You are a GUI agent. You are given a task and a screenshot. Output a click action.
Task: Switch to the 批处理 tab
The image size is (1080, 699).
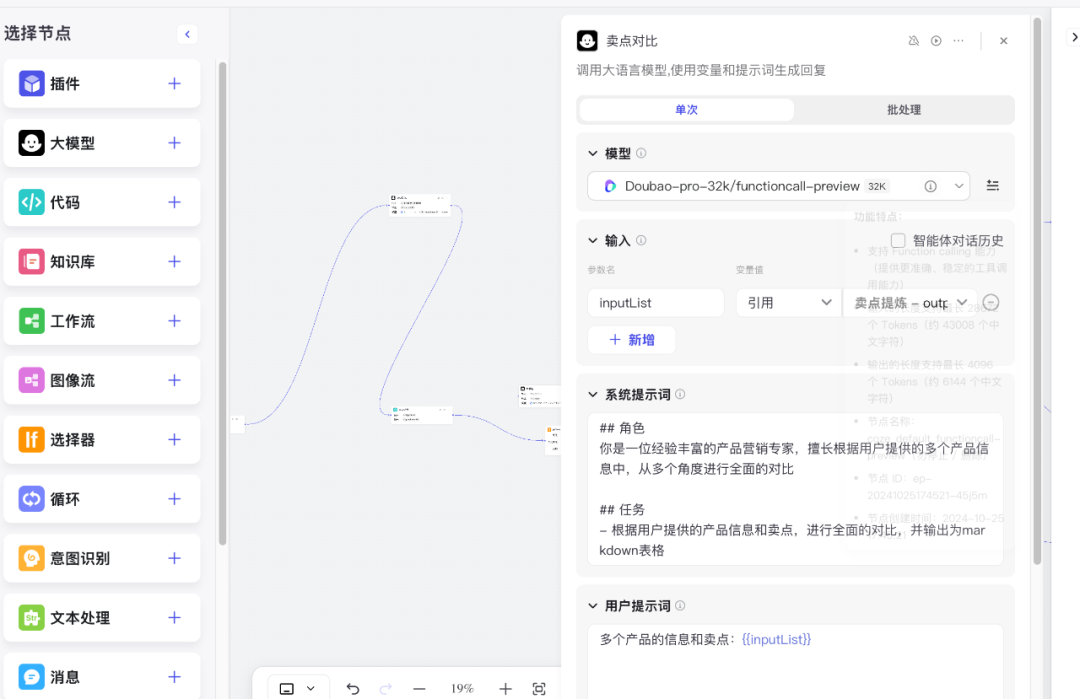[x=904, y=109]
